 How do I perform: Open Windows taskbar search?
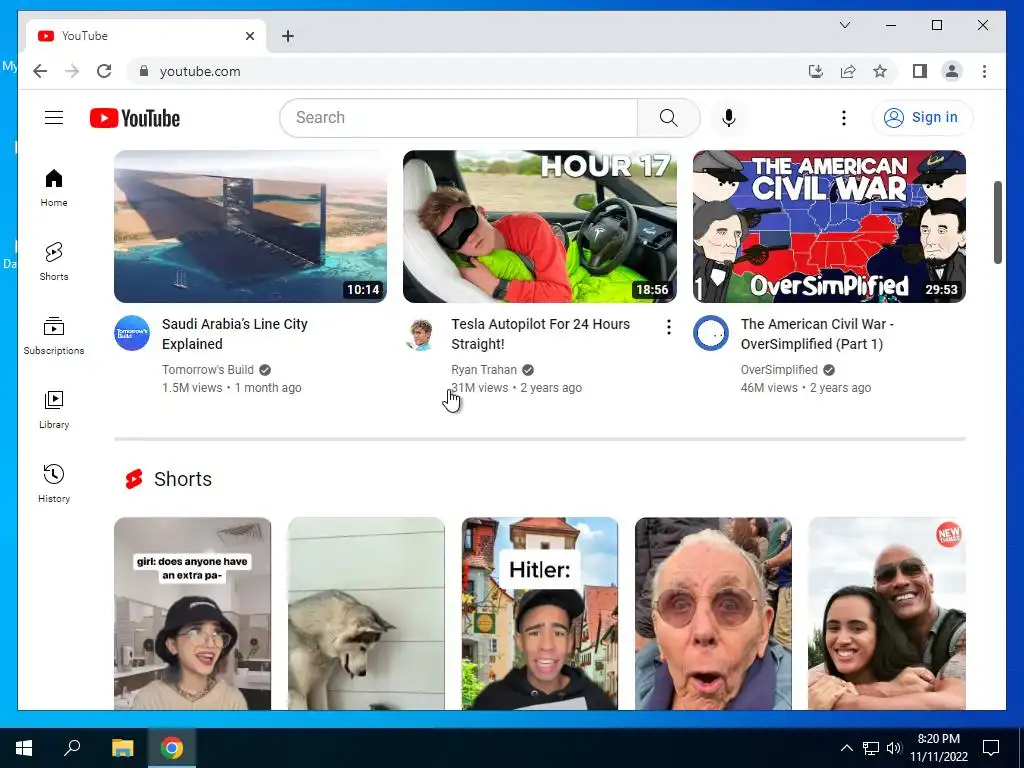click(x=72, y=748)
